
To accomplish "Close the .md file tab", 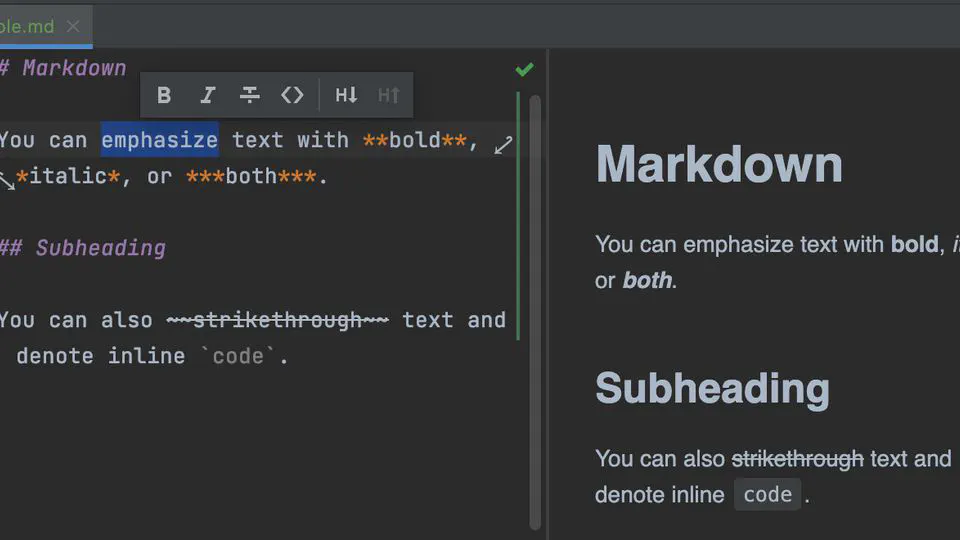I will (73, 26).
